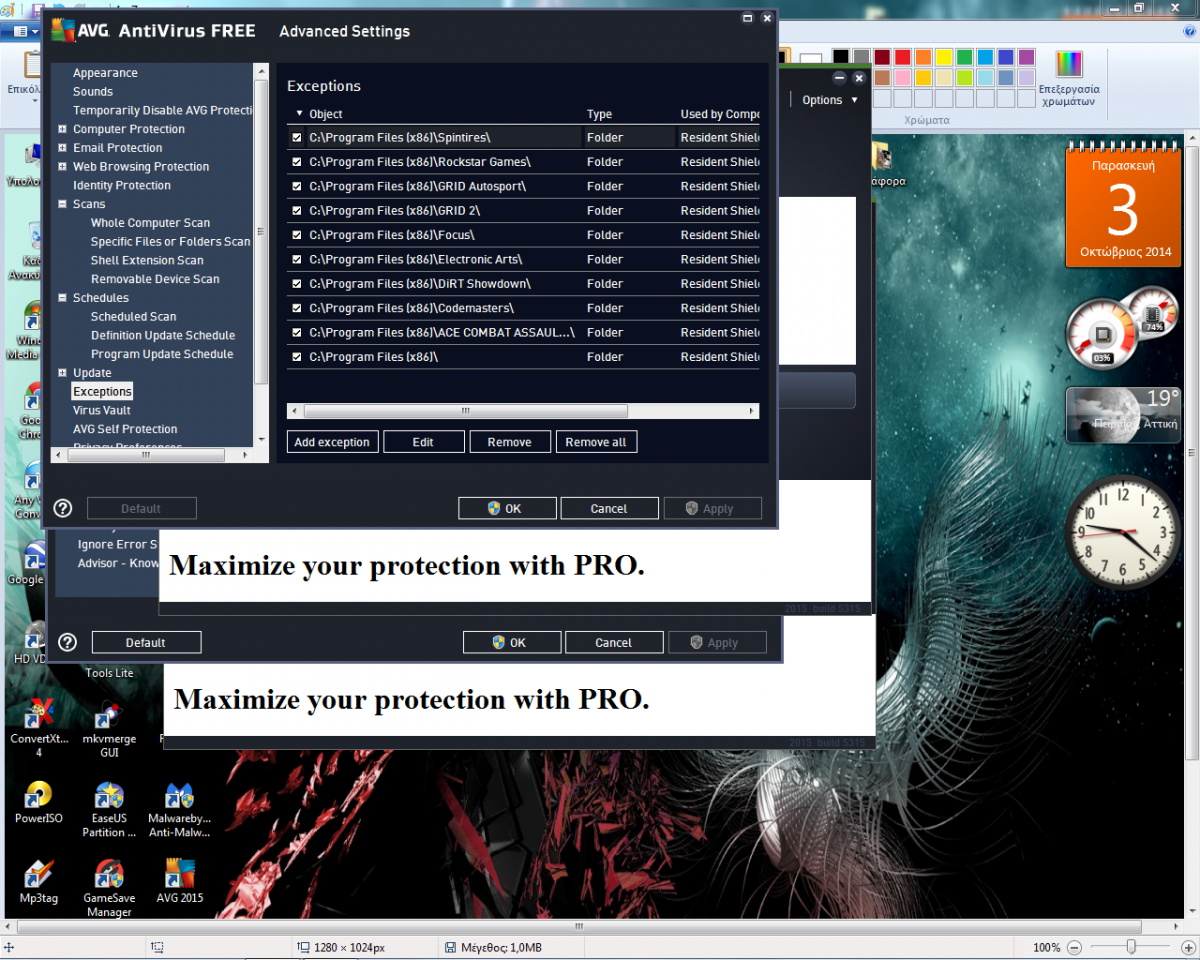
Task: Expand the Update tree node
Action: click(62, 373)
